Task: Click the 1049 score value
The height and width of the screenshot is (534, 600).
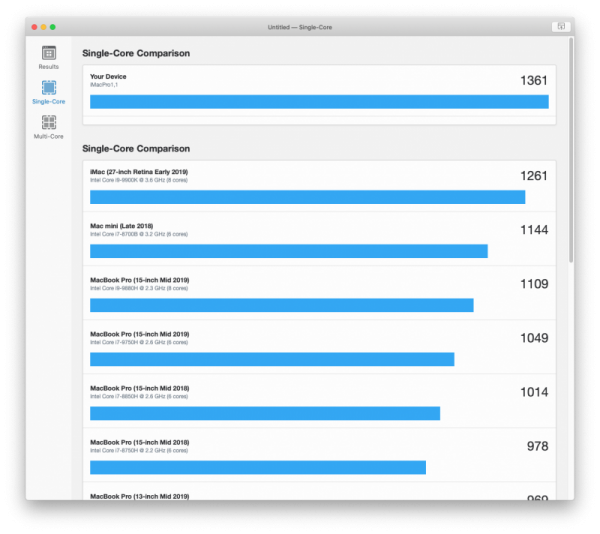Action: click(534, 338)
